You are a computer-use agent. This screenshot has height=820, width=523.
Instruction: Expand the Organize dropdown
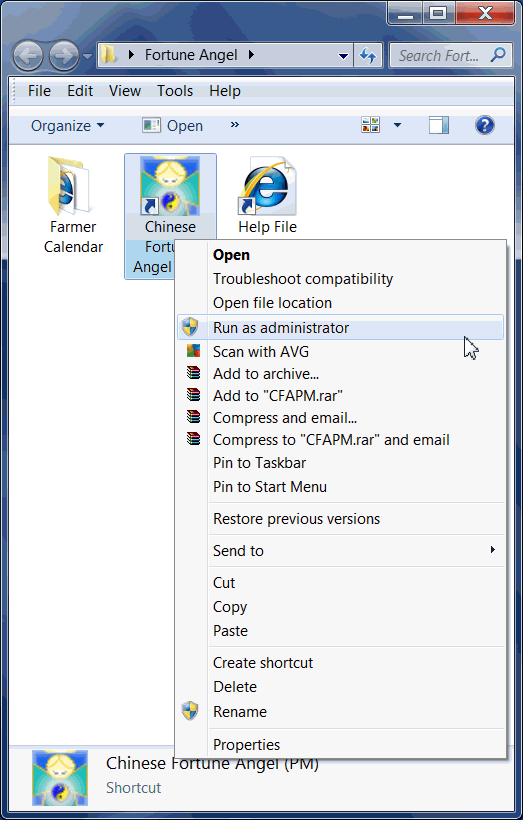(67, 126)
